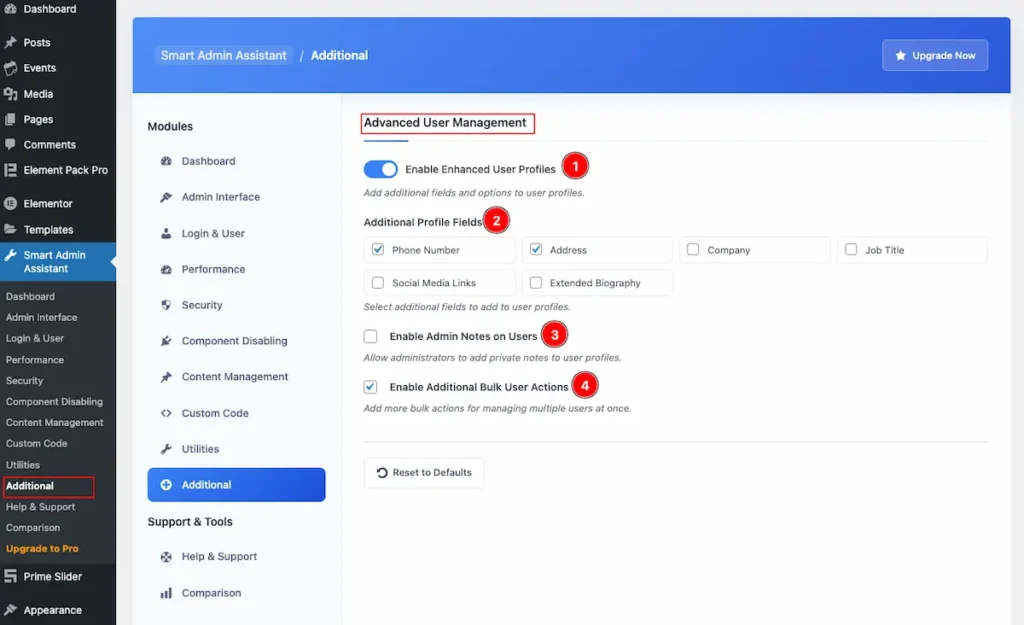Click the Custom Code brackets icon
The width and height of the screenshot is (1024, 625).
coord(167,413)
